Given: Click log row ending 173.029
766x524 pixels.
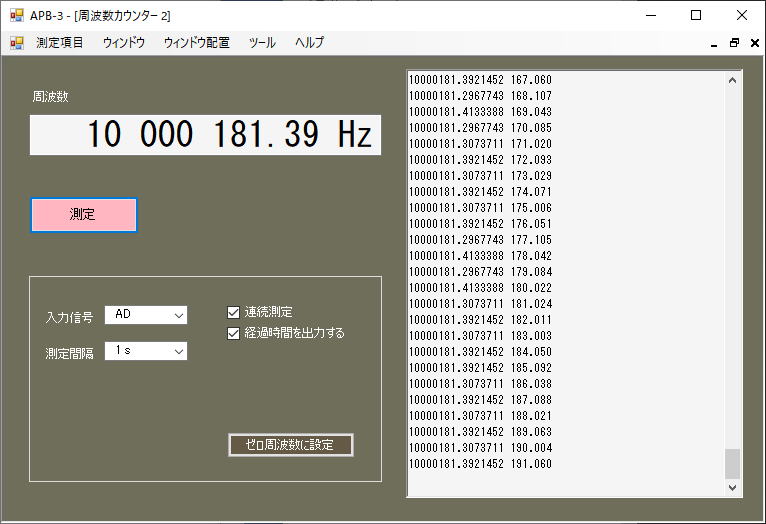Looking at the screenshot, I should tap(480, 176).
